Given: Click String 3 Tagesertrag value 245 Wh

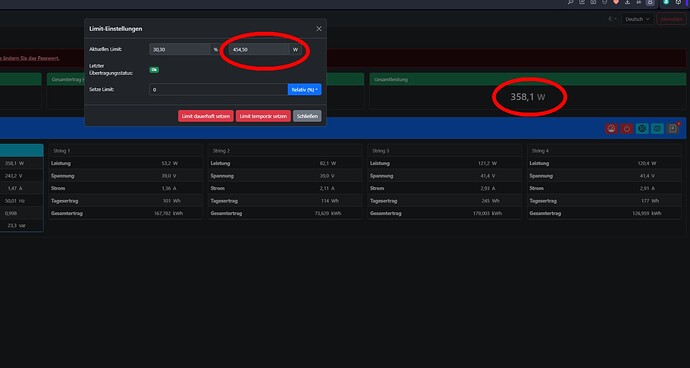Looking at the screenshot, I should [x=490, y=201].
